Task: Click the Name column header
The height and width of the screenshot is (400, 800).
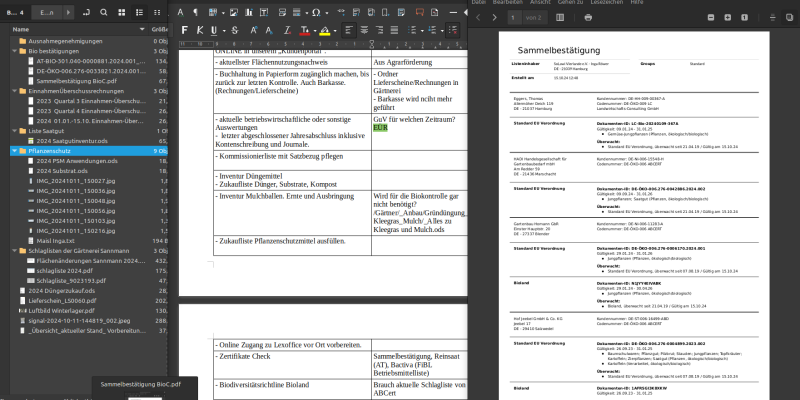Action: click(x=22, y=30)
